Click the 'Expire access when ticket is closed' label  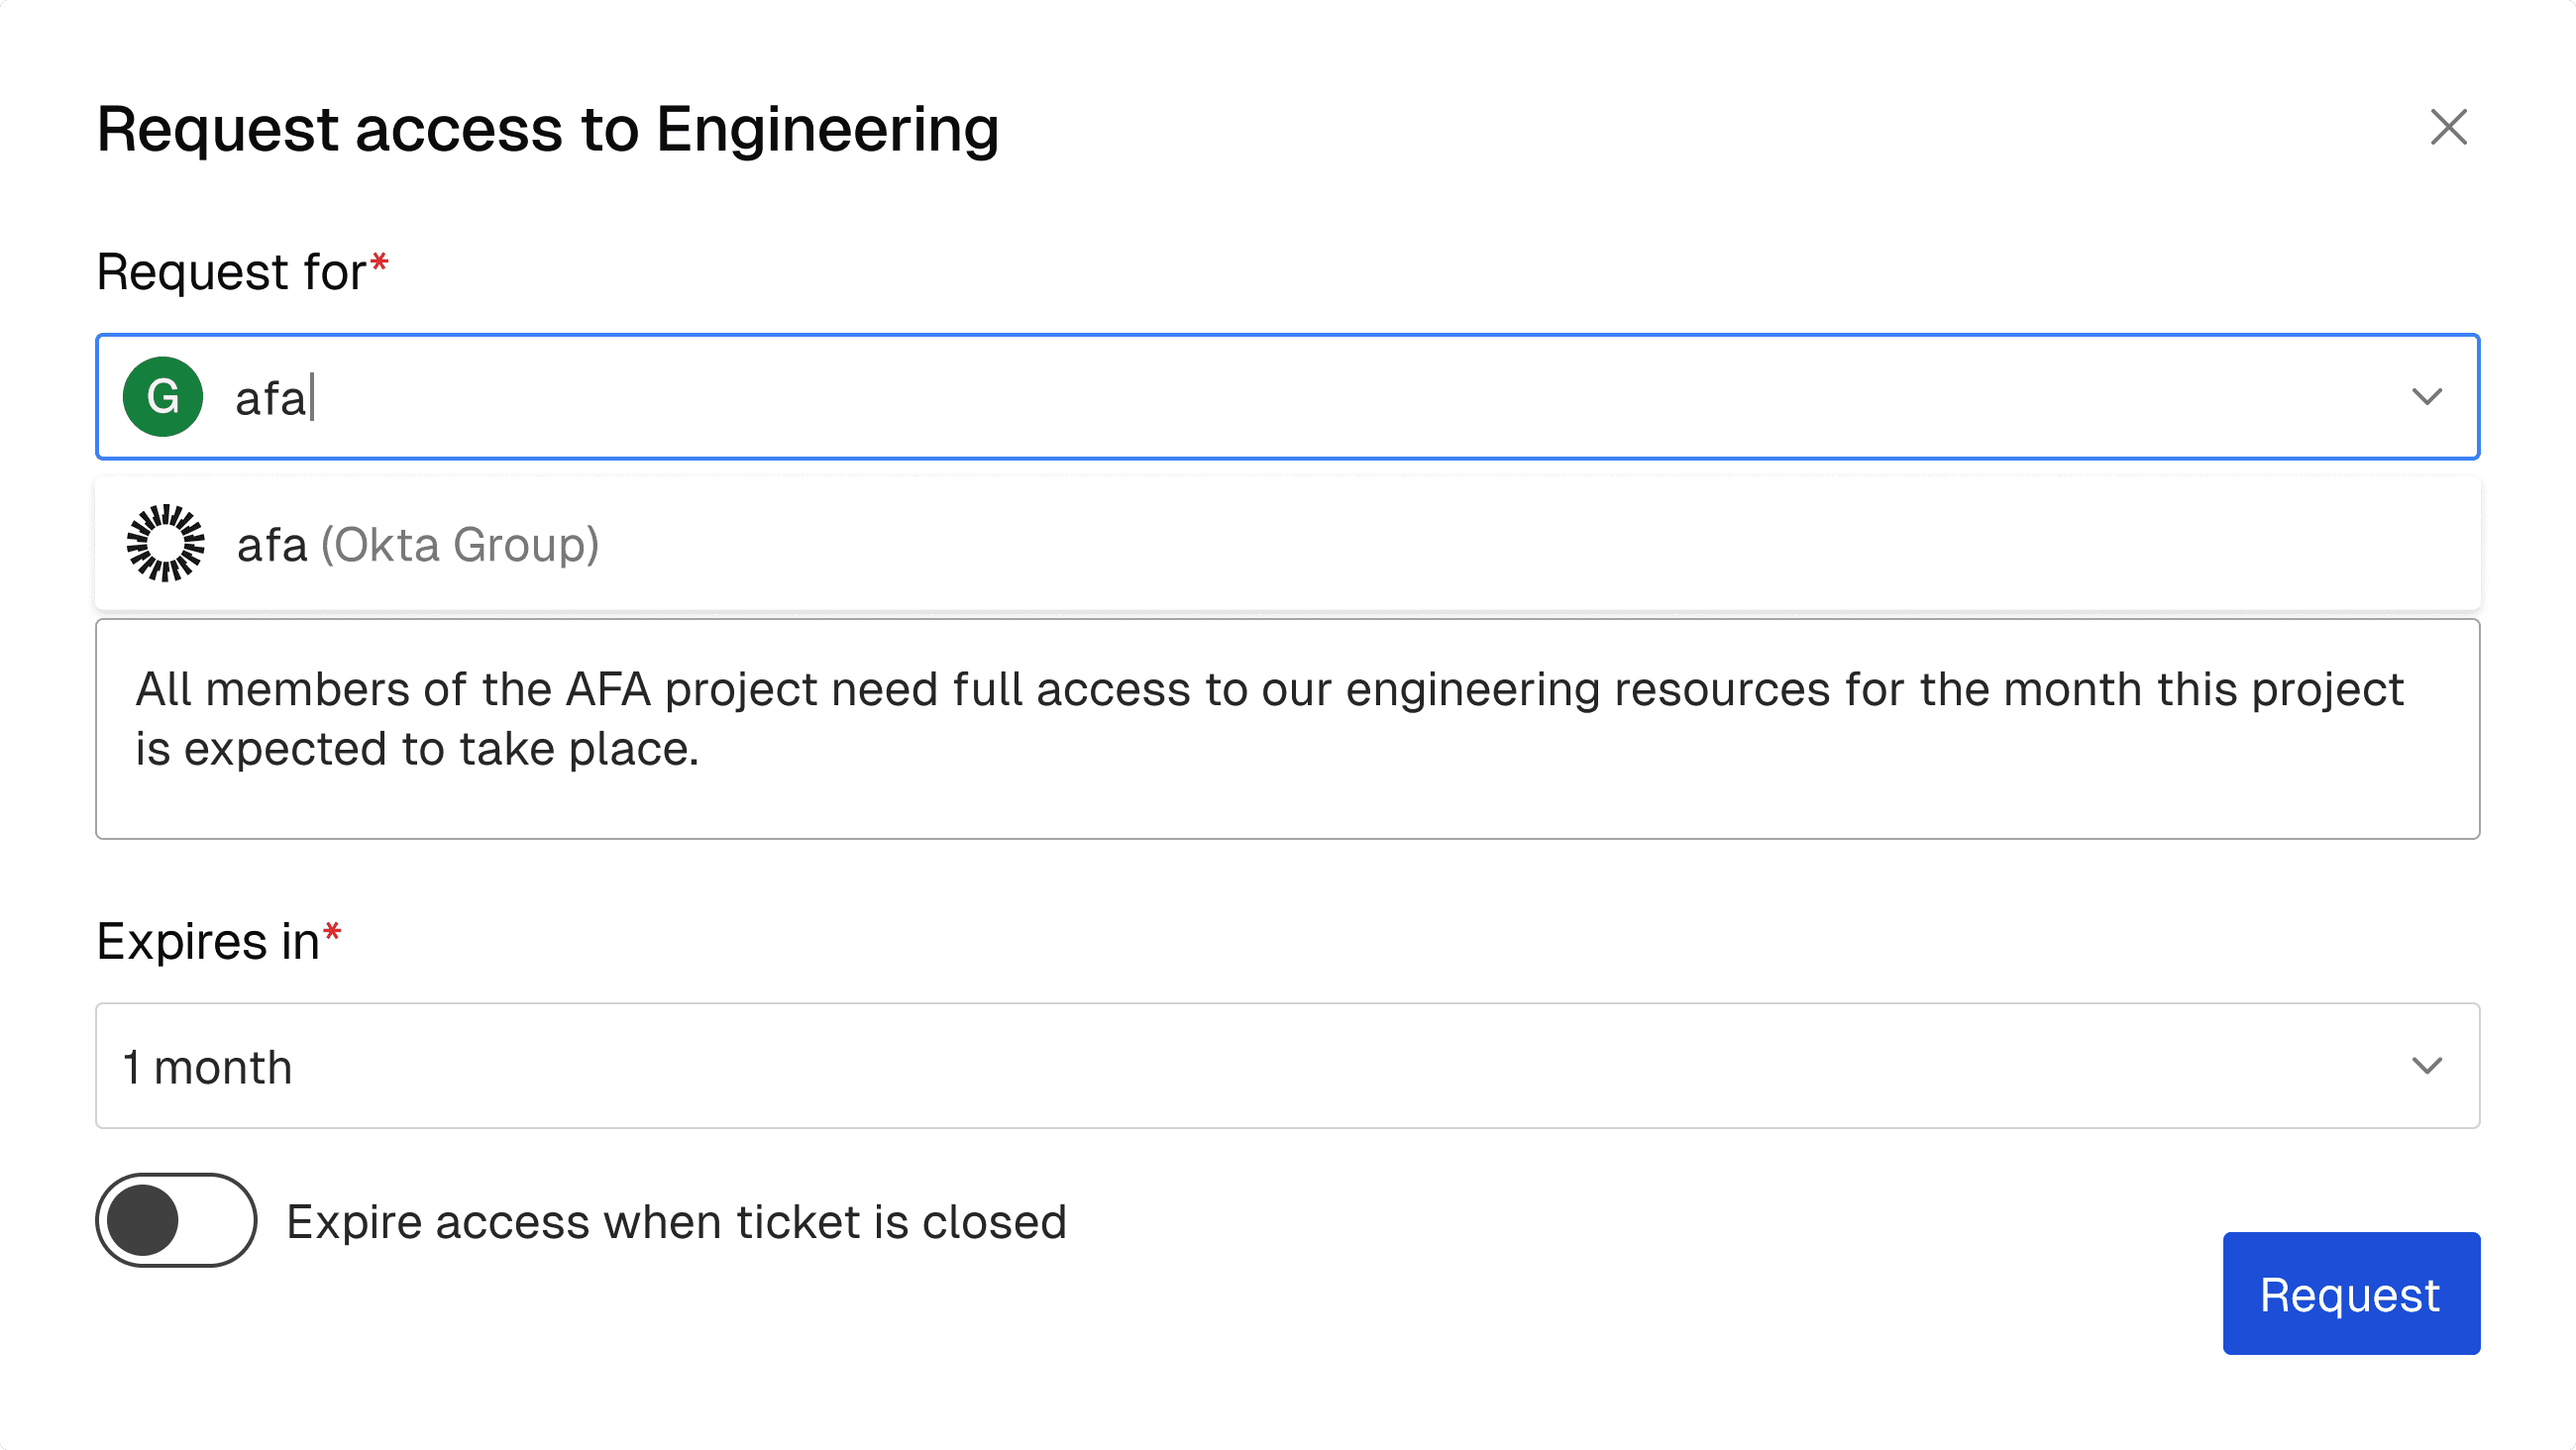coord(676,1222)
